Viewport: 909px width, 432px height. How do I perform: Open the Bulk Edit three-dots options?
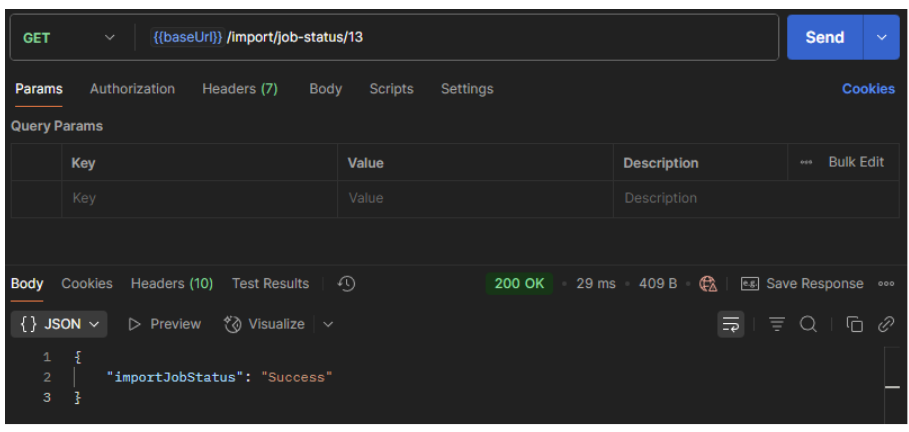tap(806, 162)
